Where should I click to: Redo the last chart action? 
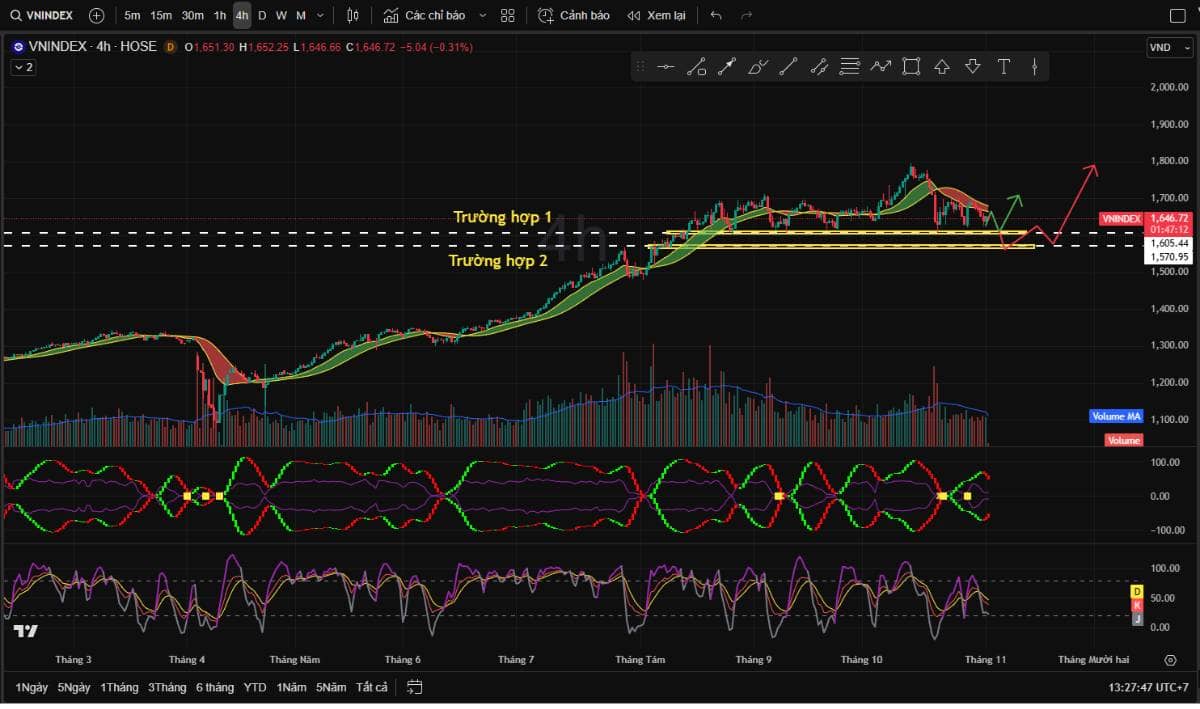pyautogui.click(x=746, y=15)
